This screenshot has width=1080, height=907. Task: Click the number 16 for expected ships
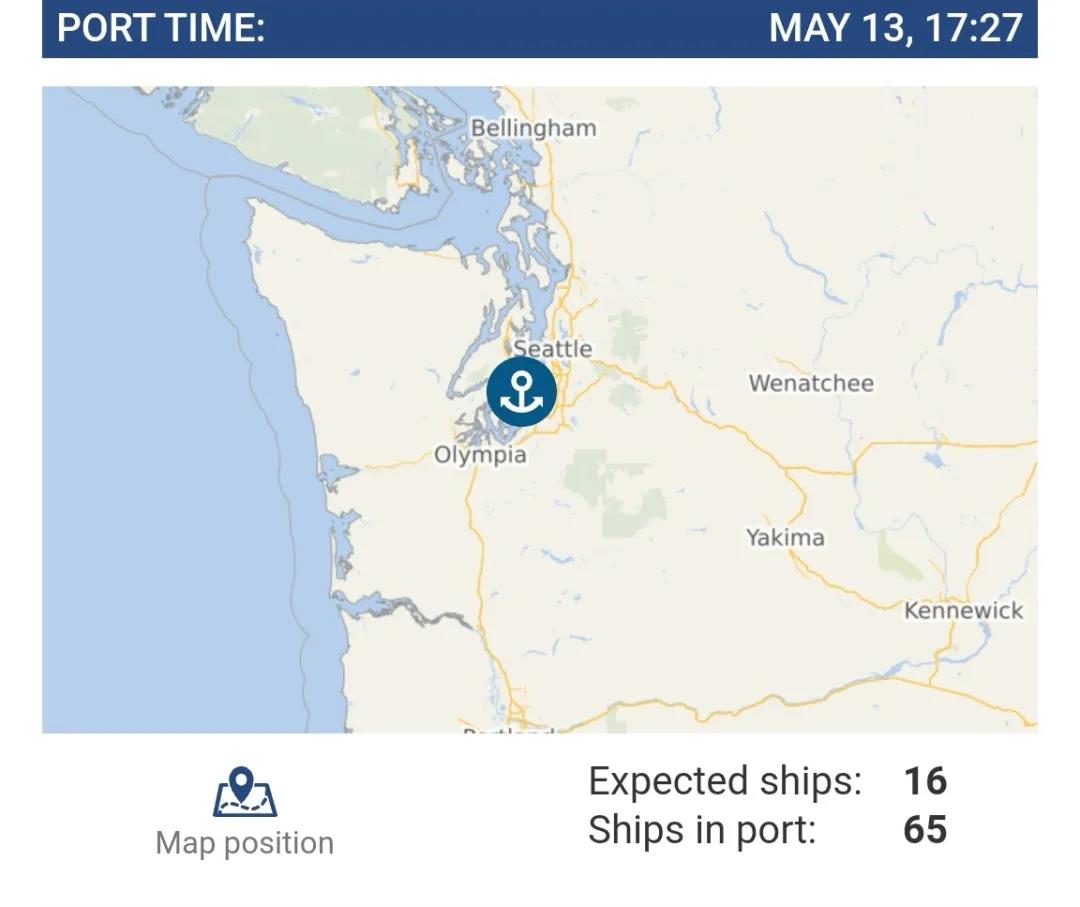(925, 781)
